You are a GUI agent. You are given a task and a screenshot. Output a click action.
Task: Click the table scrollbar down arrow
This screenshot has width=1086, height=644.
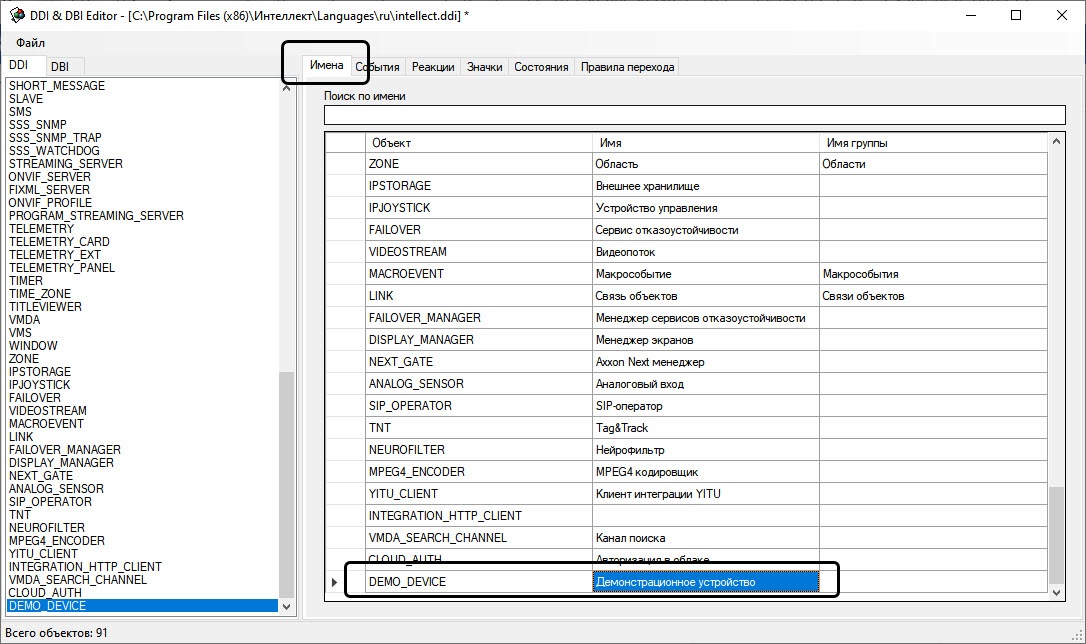(1057, 592)
